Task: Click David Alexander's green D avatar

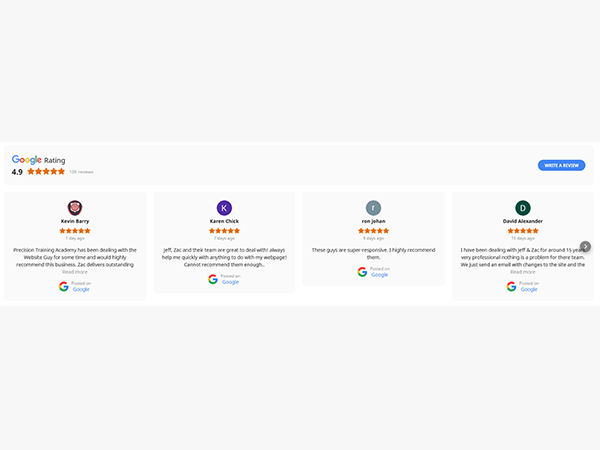Action: [523, 208]
